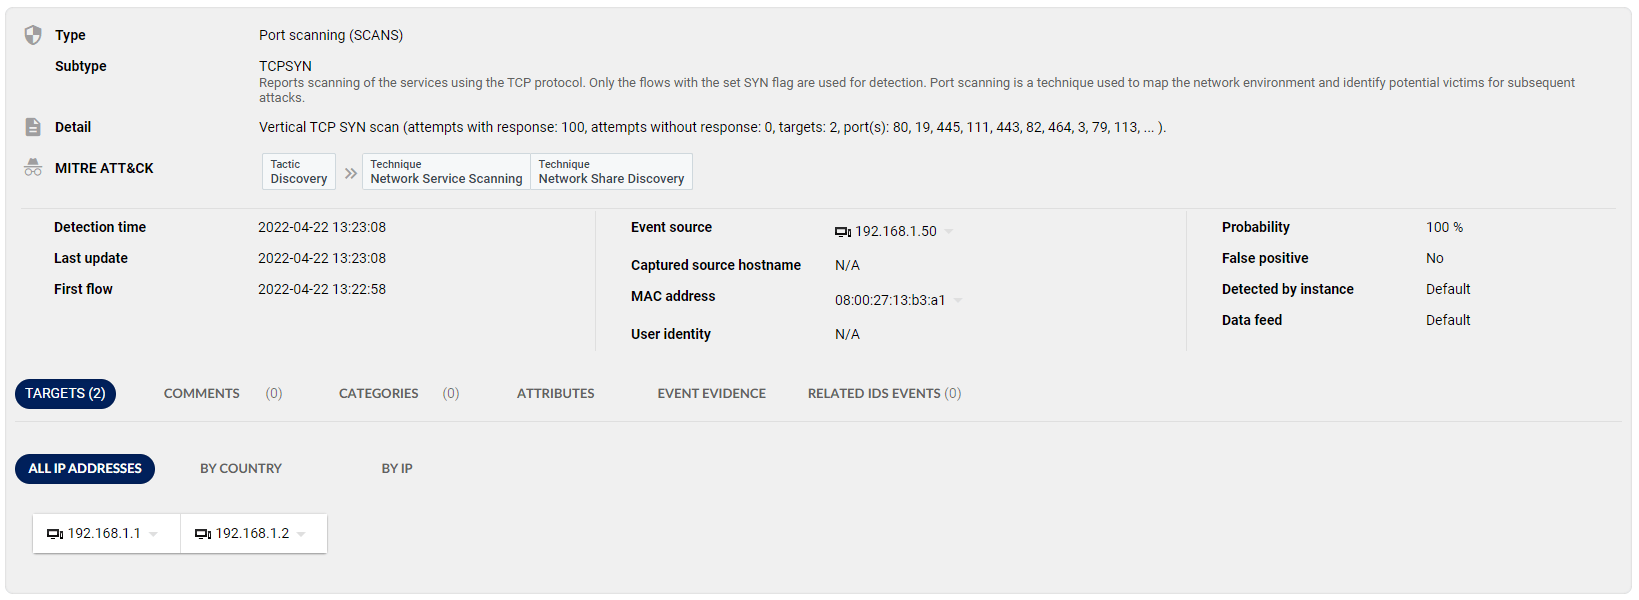Open the MAC address 08:00:27:13:b3:a1 dropdown
The height and width of the screenshot is (600, 1639).
coord(958,300)
